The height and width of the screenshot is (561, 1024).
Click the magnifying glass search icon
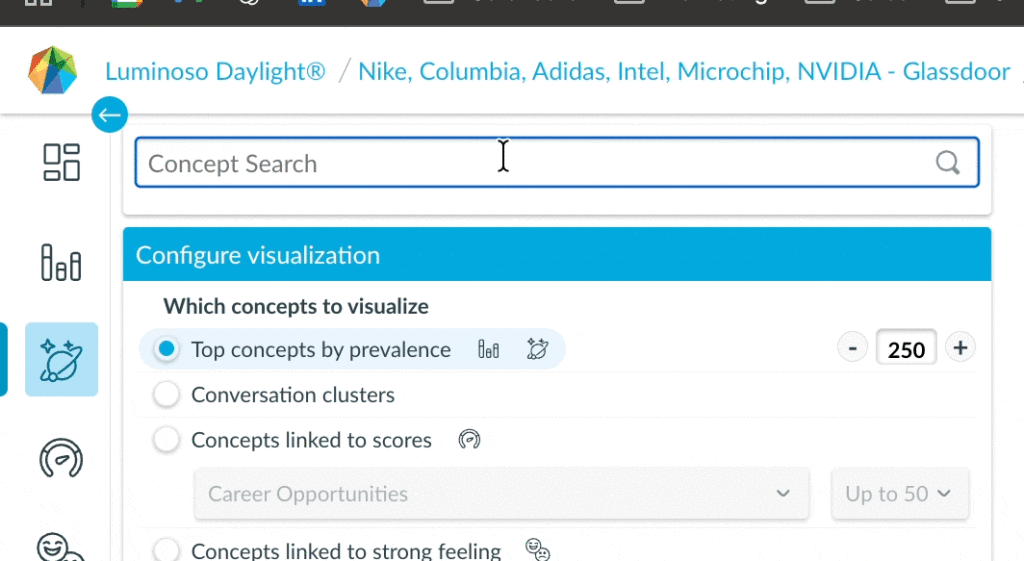coord(947,163)
